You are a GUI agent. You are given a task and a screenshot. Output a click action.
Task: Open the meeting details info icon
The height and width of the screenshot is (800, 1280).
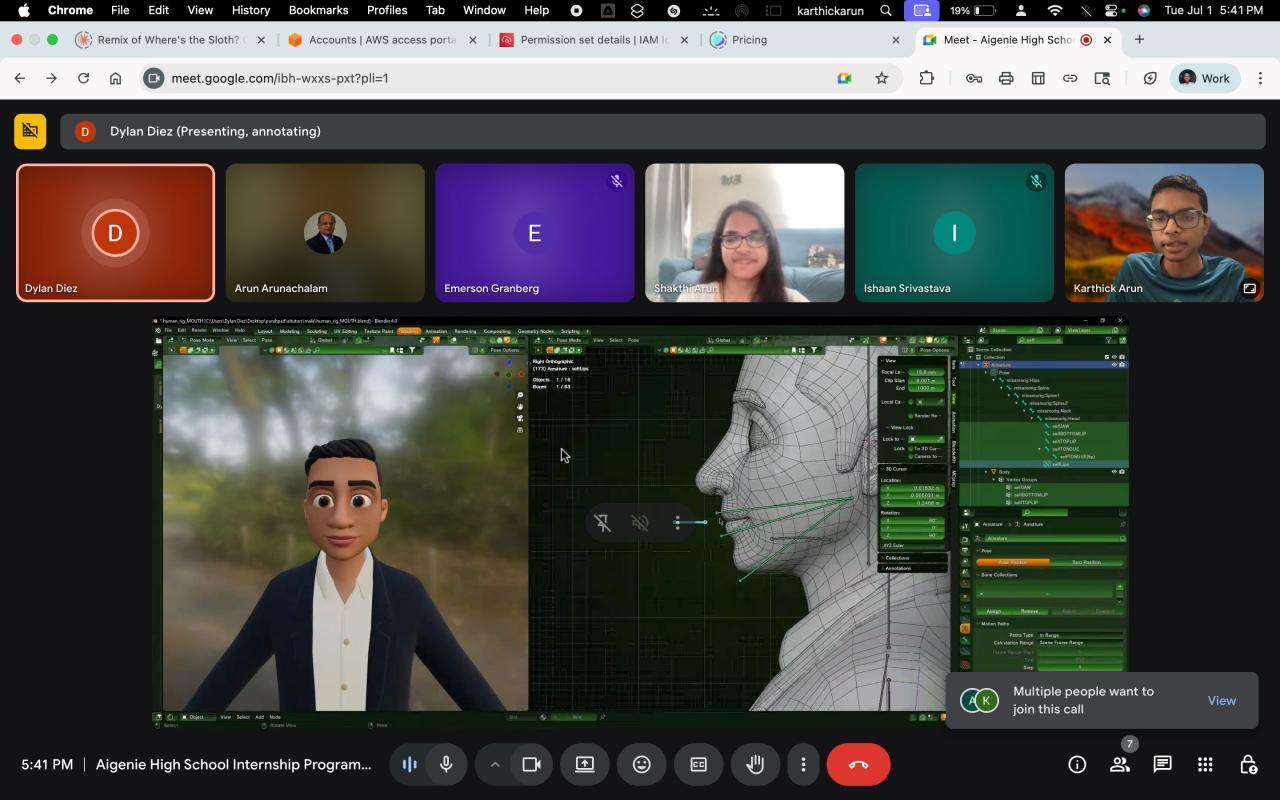point(1077,765)
